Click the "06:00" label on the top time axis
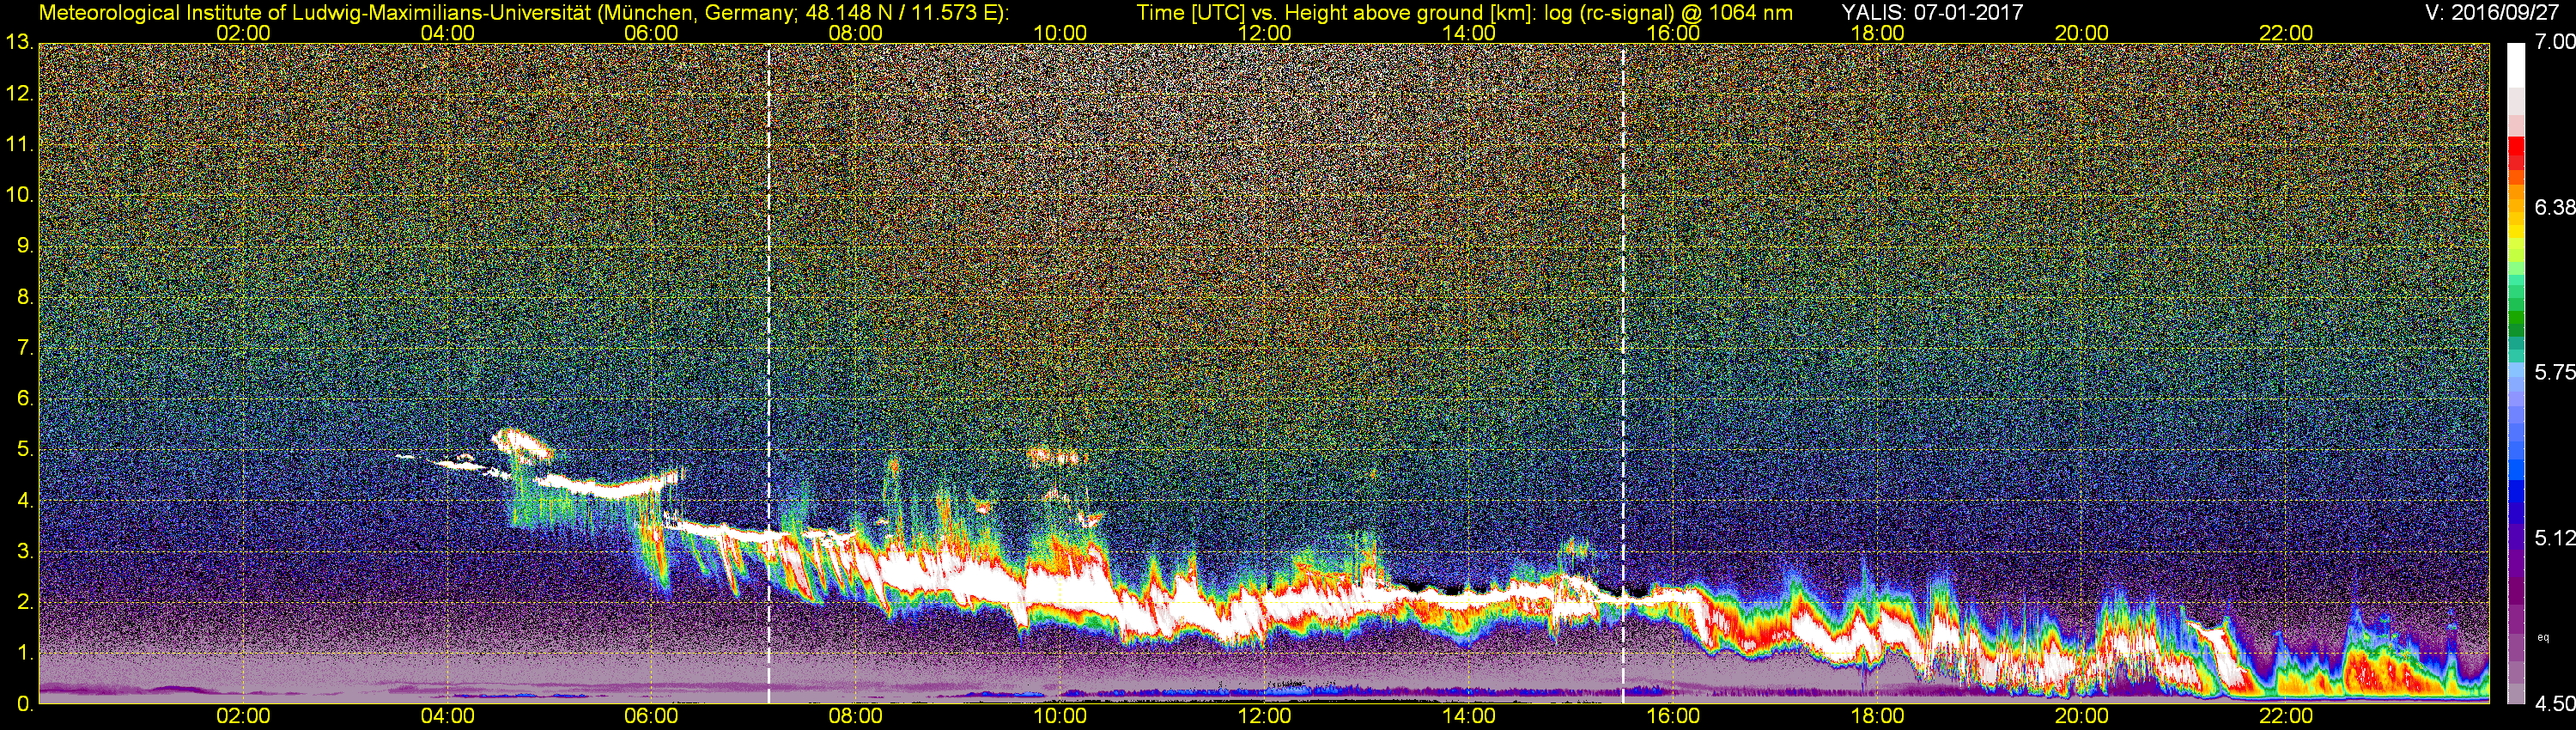Image resolution: width=2576 pixels, height=730 pixels. tap(651, 33)
